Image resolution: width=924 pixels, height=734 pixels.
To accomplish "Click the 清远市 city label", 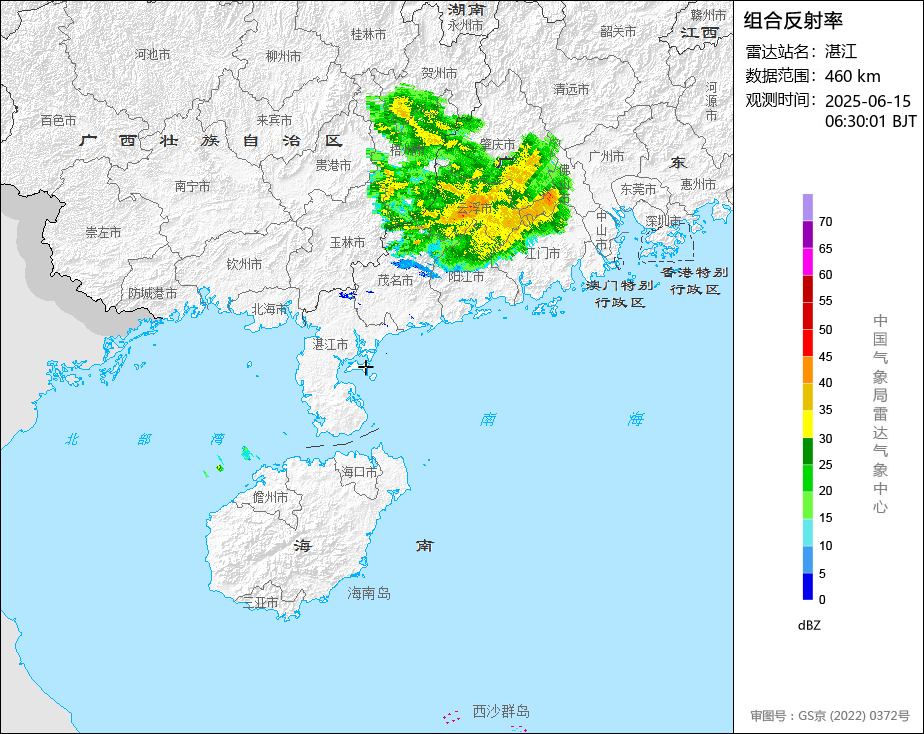I will 572,89.
